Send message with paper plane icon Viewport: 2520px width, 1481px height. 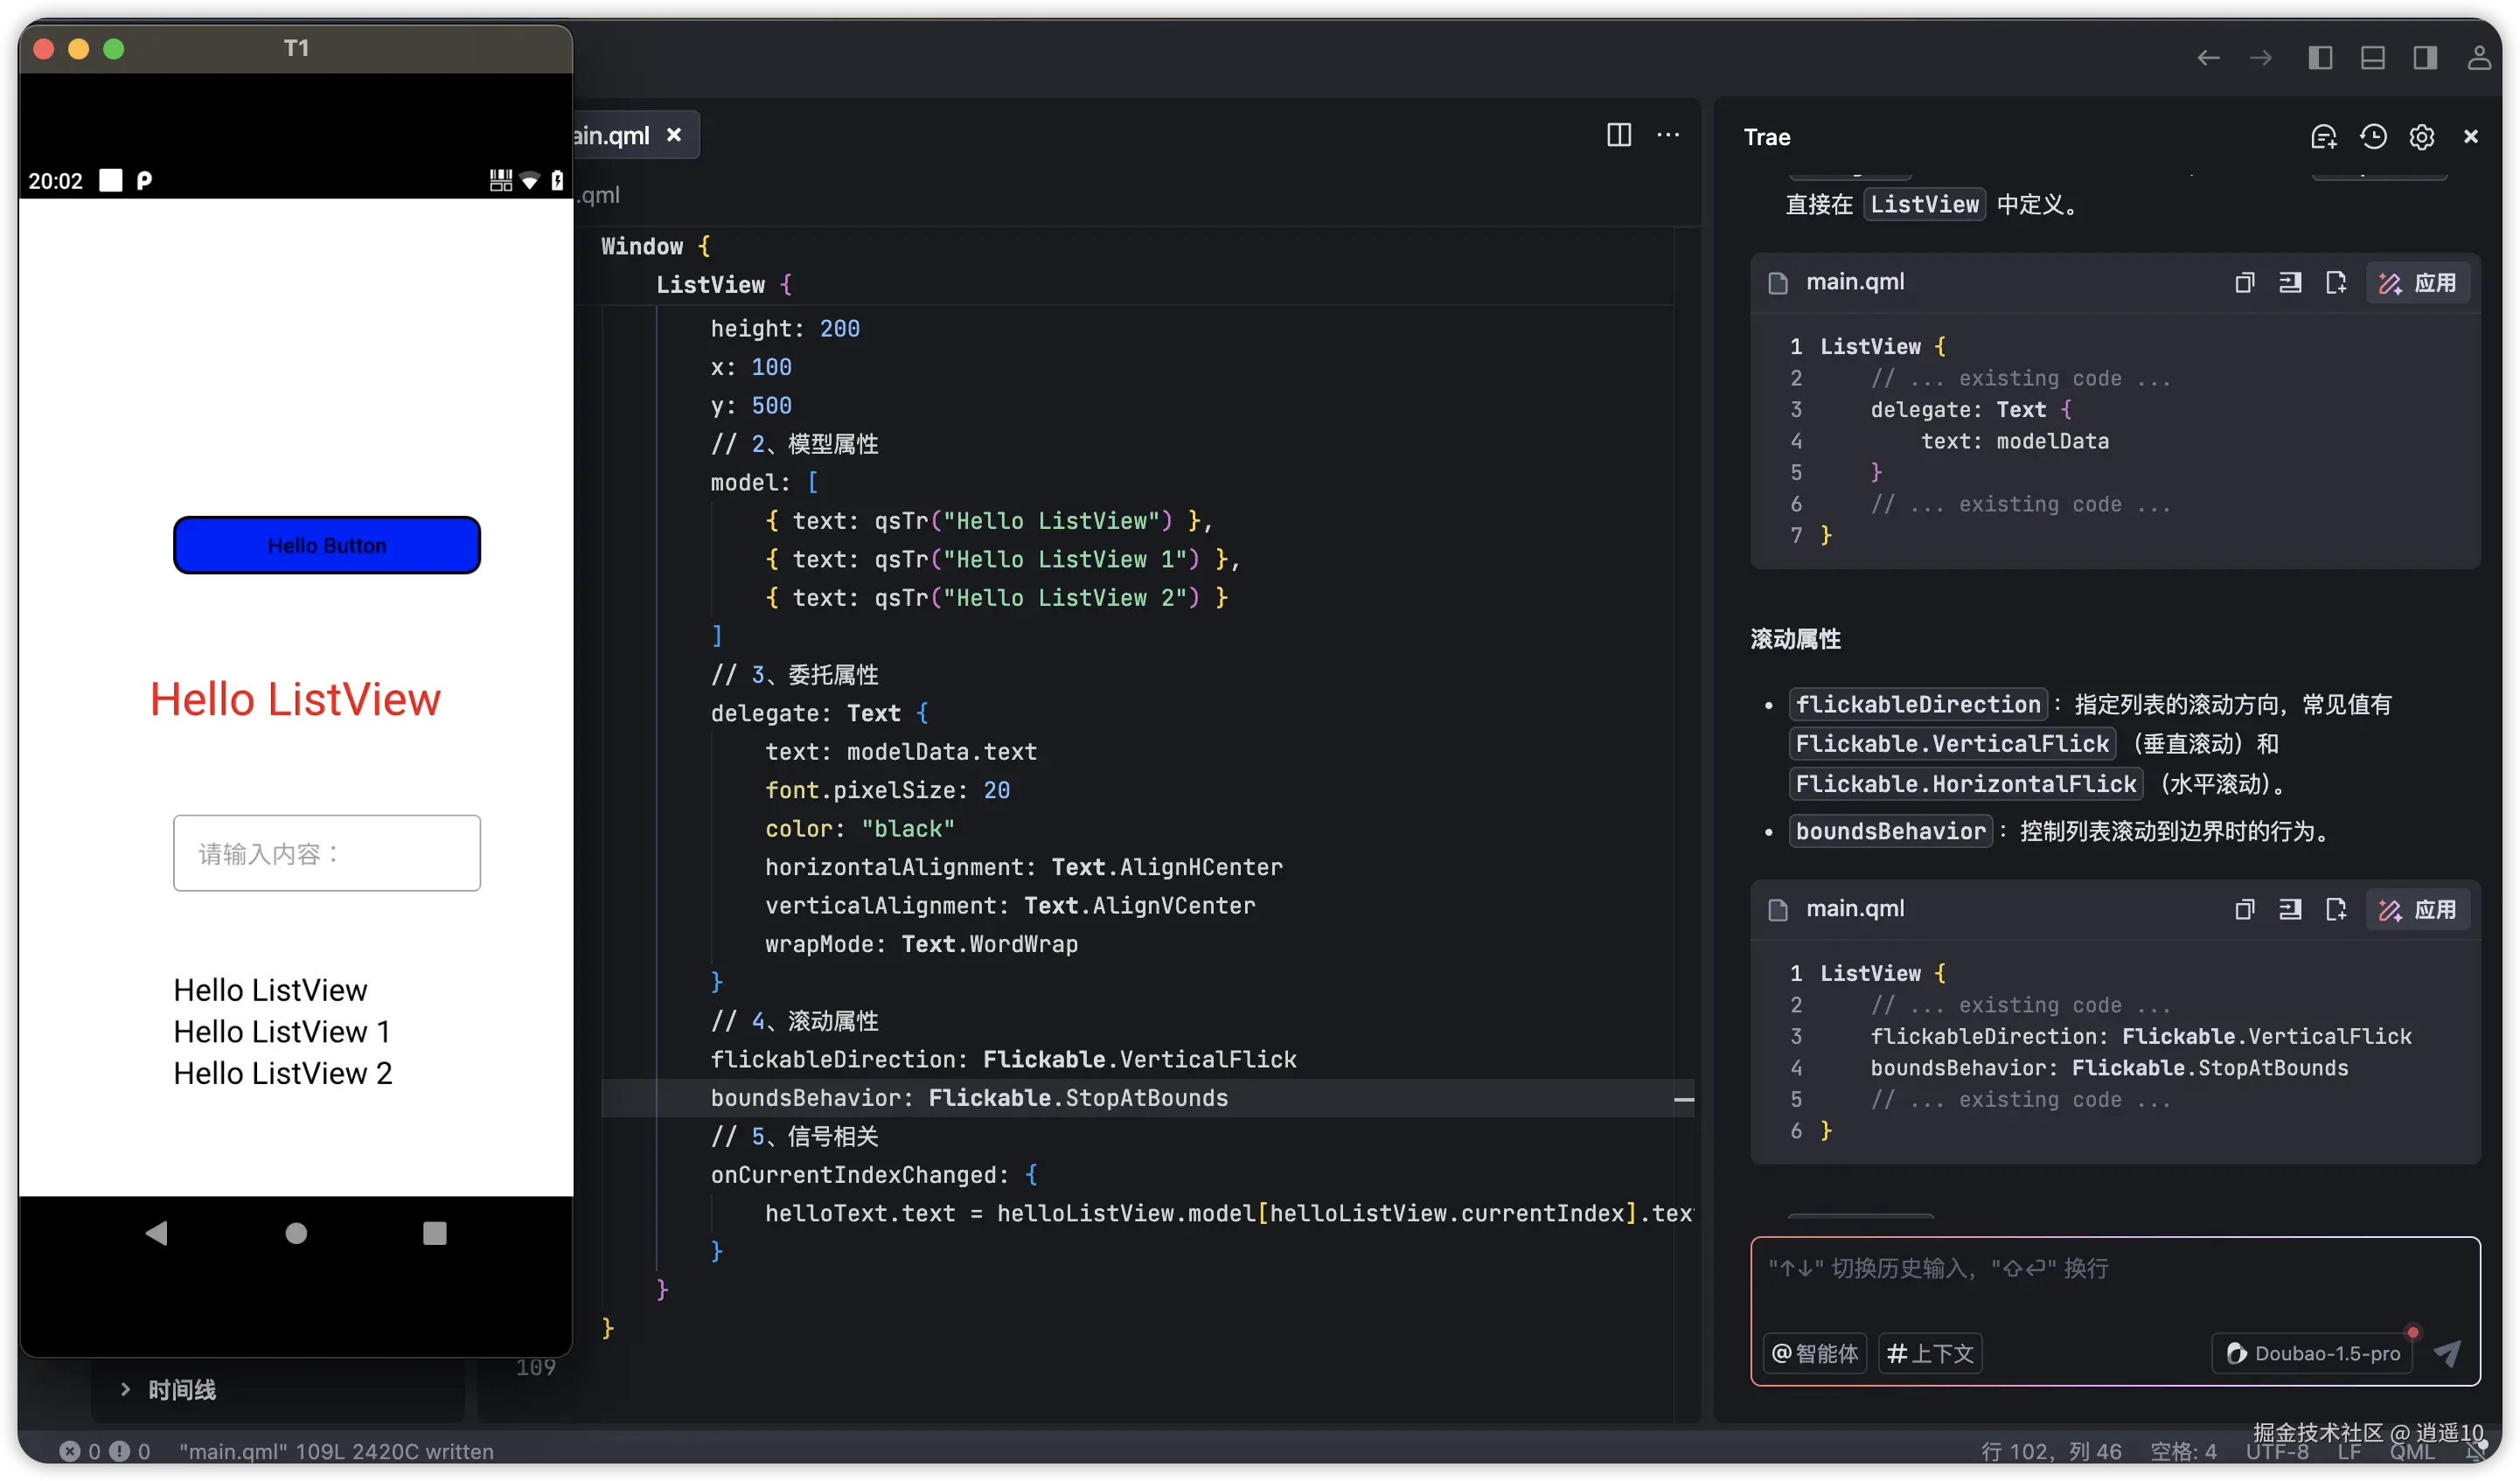pyautogui.click(x=2447, y=1353)
